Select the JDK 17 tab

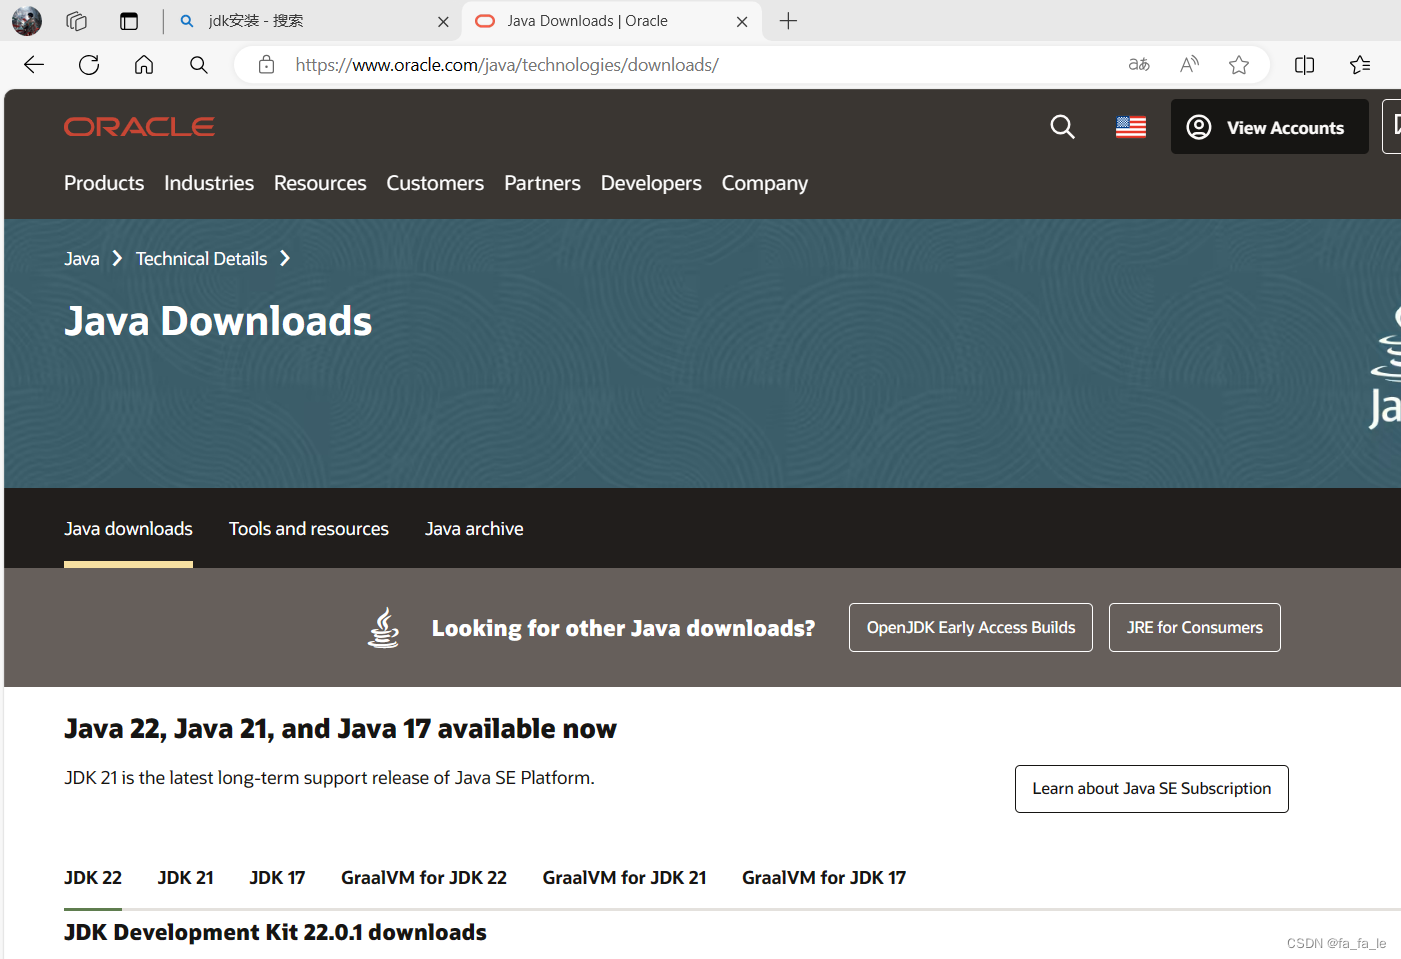click(x=277, y=878)
